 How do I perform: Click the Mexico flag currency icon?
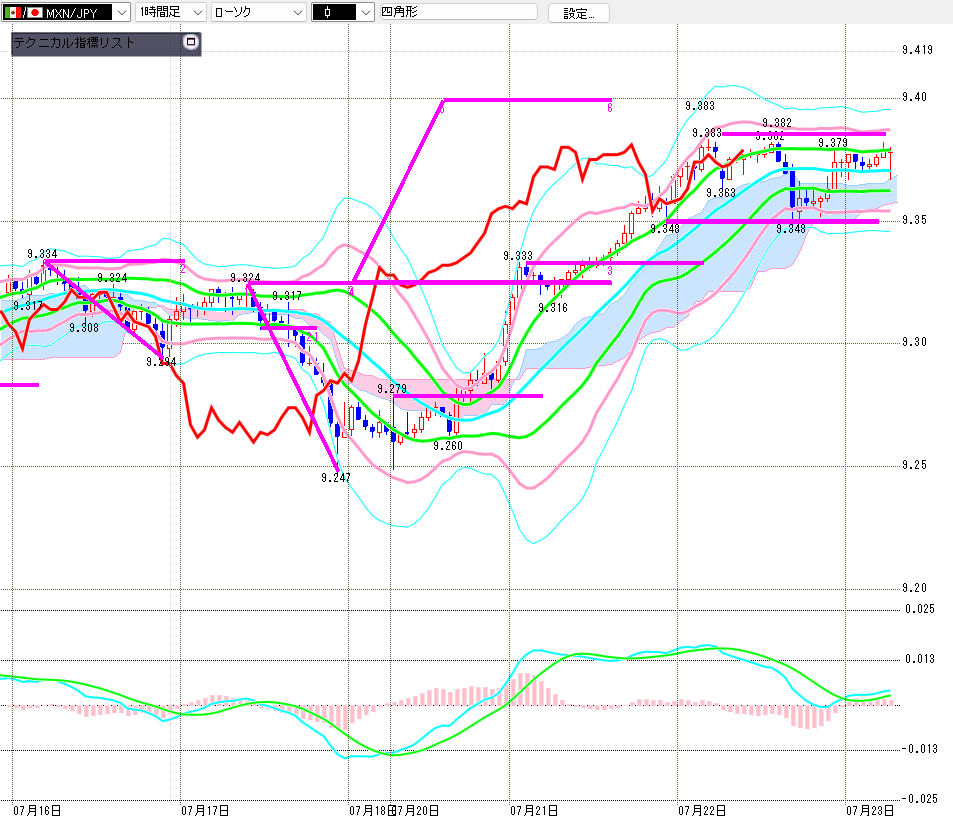pyautogui.click(x=12, y=12)
